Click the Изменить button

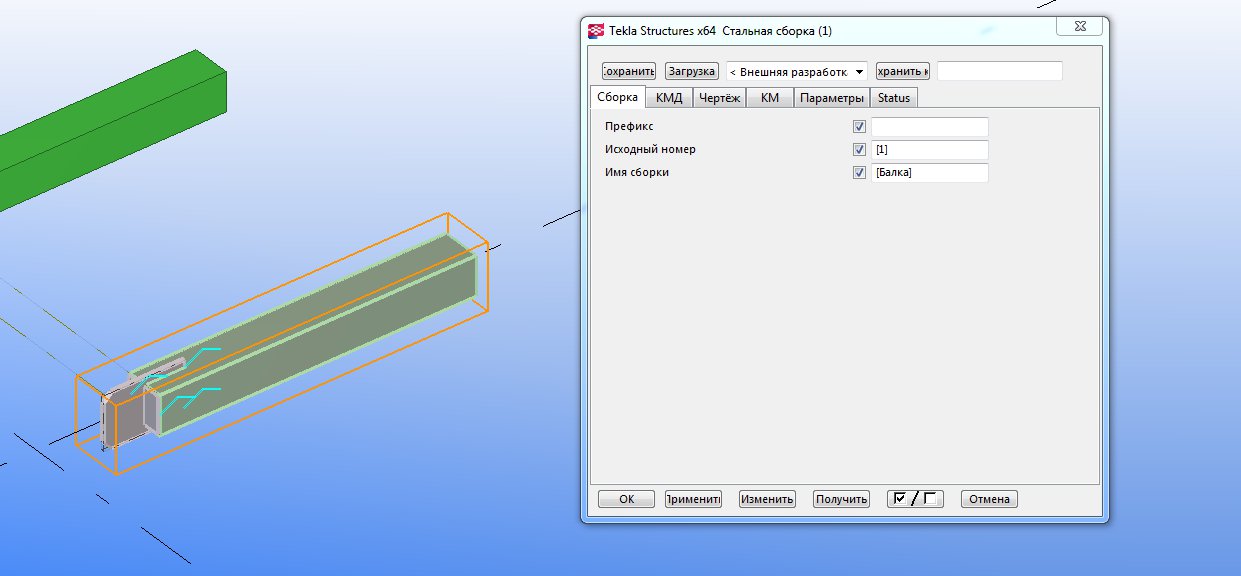pos(767,499)
